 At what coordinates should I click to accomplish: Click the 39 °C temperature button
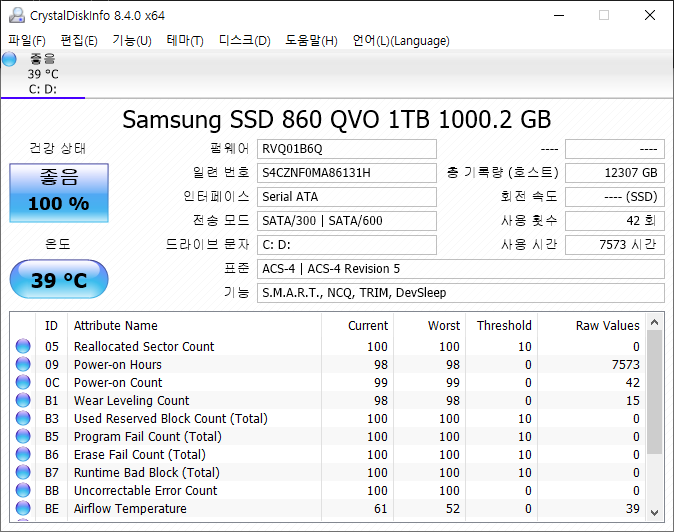pos(59,279)
